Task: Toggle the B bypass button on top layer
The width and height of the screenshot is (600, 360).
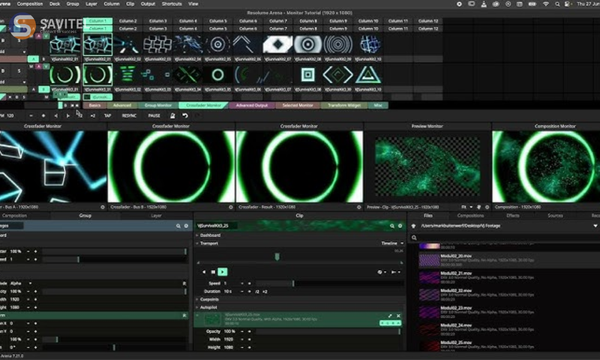Action: coord(3,40)
